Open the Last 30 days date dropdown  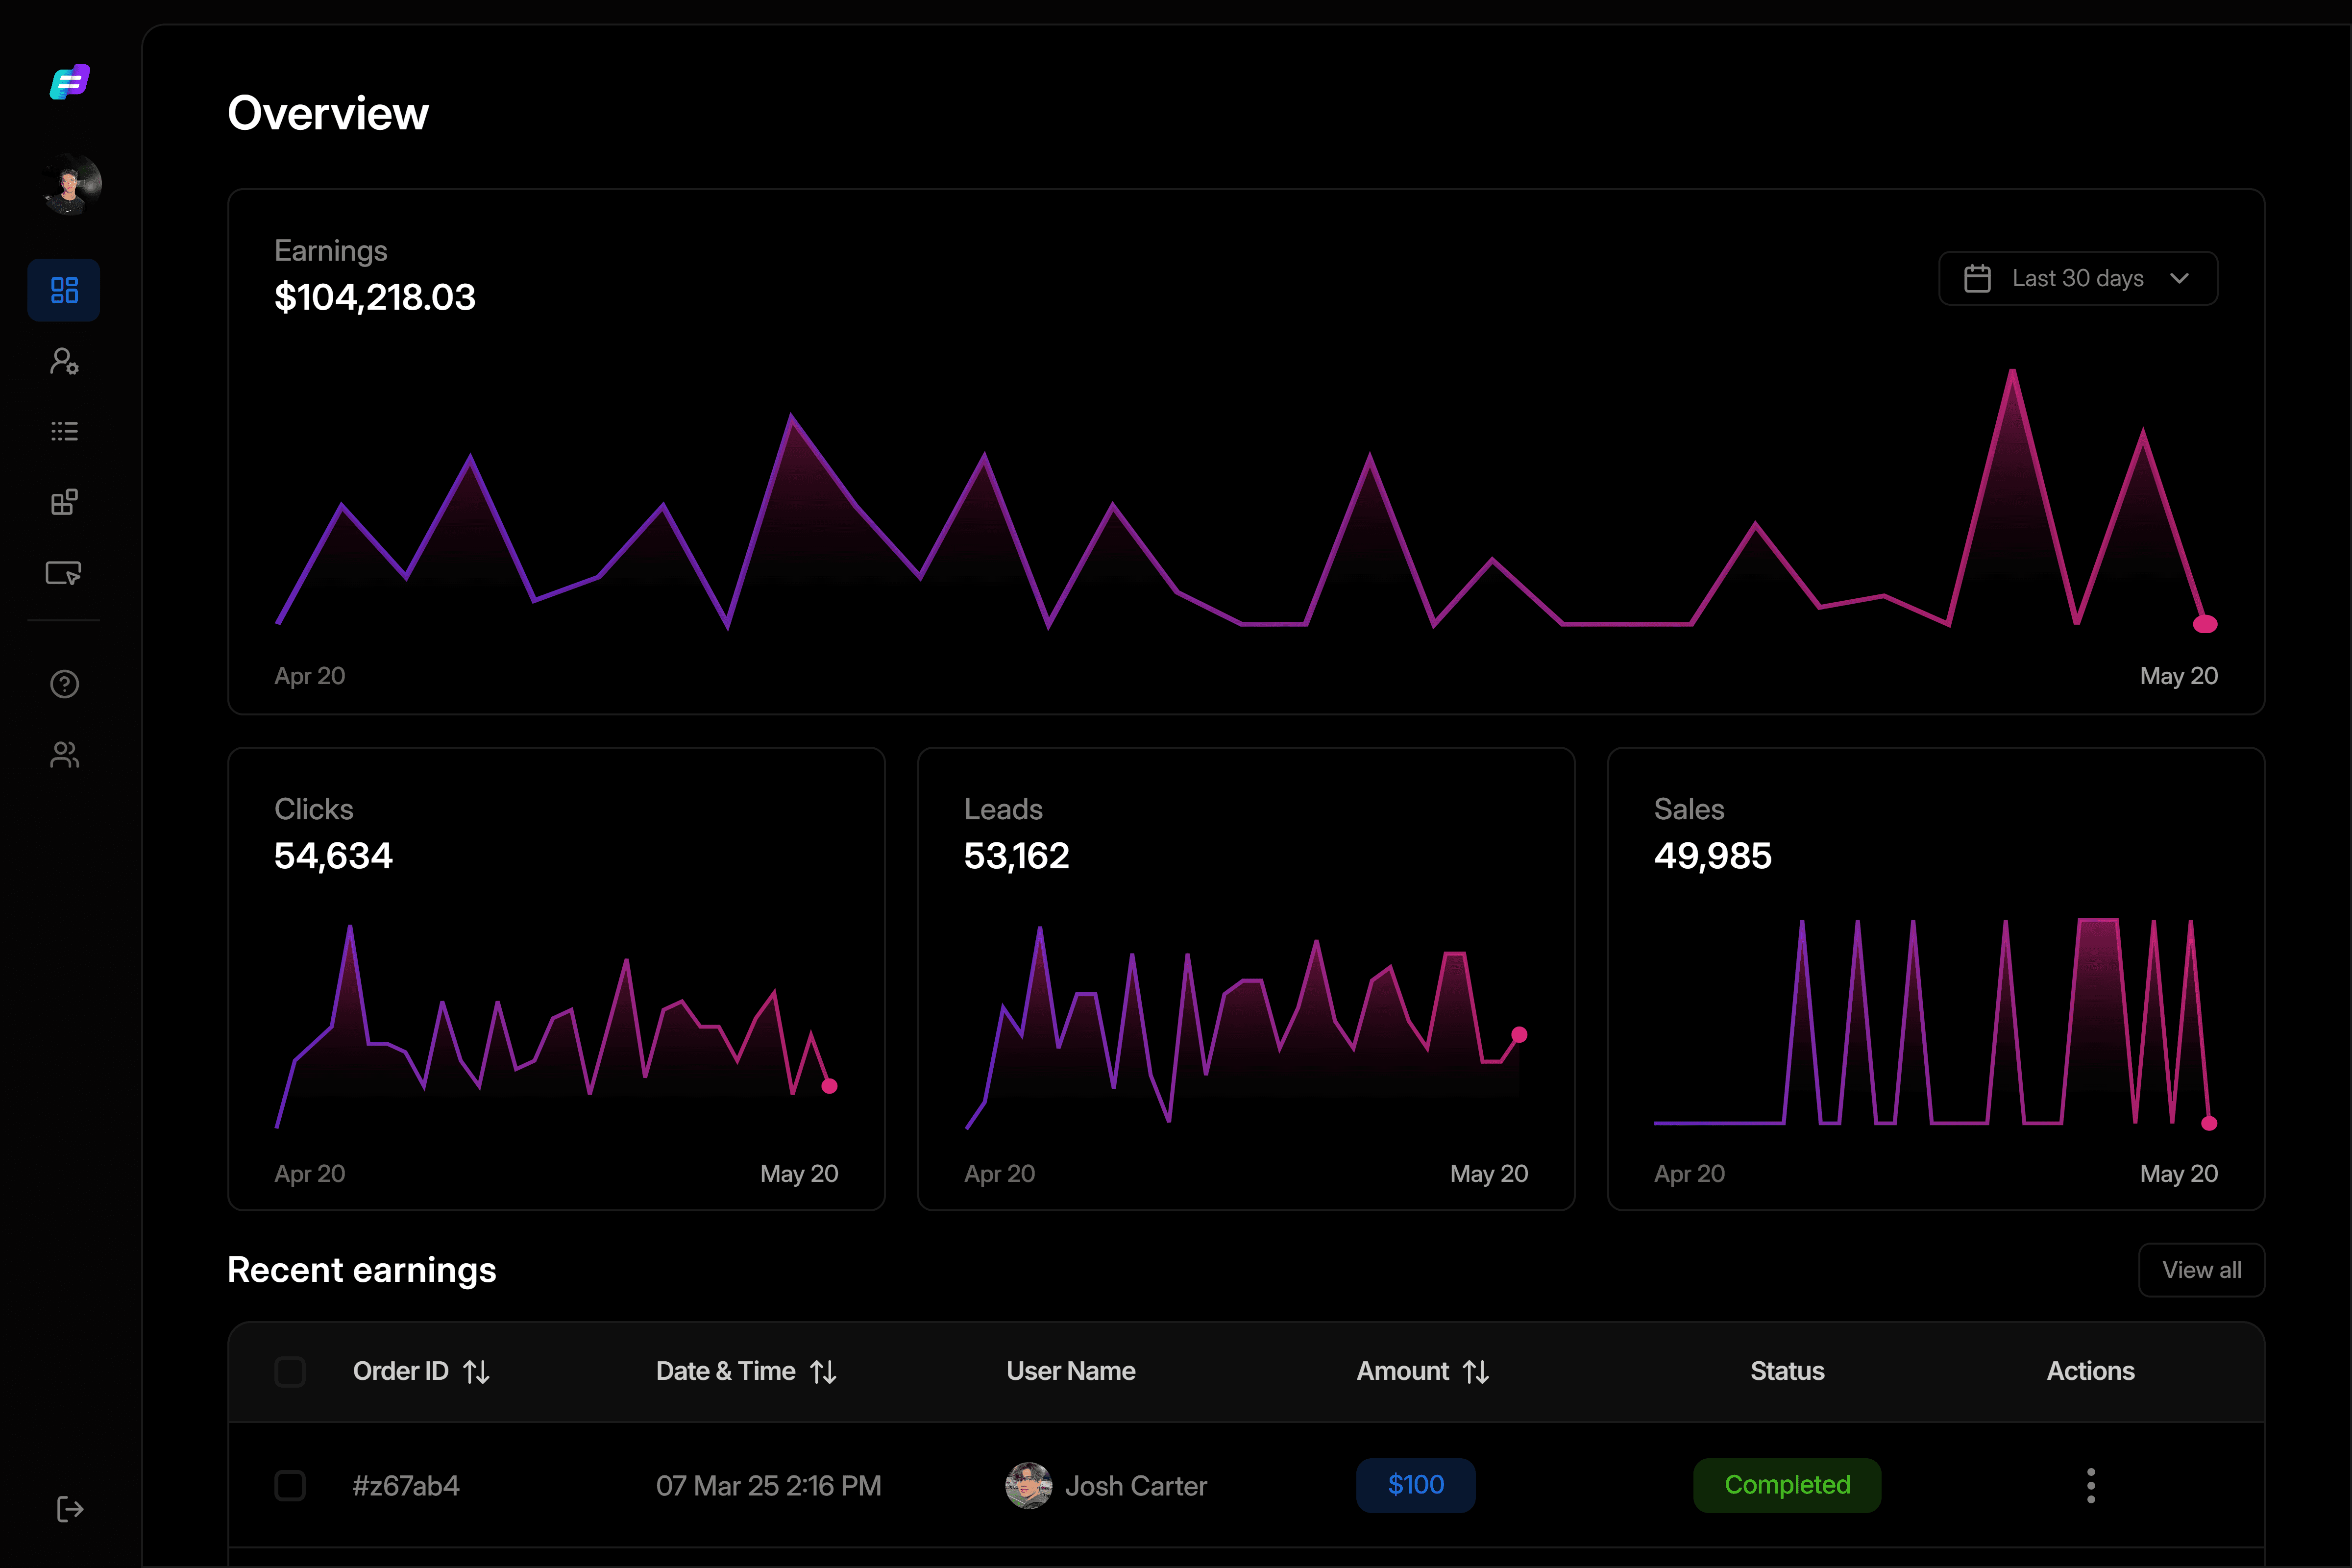tap(2078, 278)
